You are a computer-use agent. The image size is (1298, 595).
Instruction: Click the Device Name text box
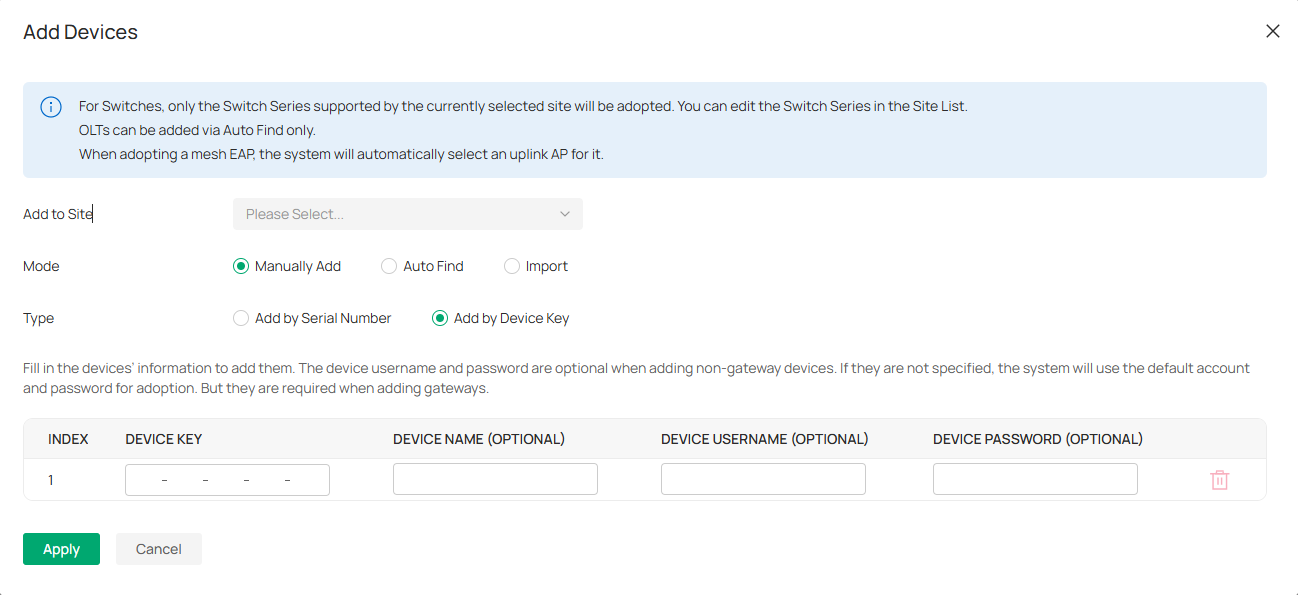[x=495, y=479]
